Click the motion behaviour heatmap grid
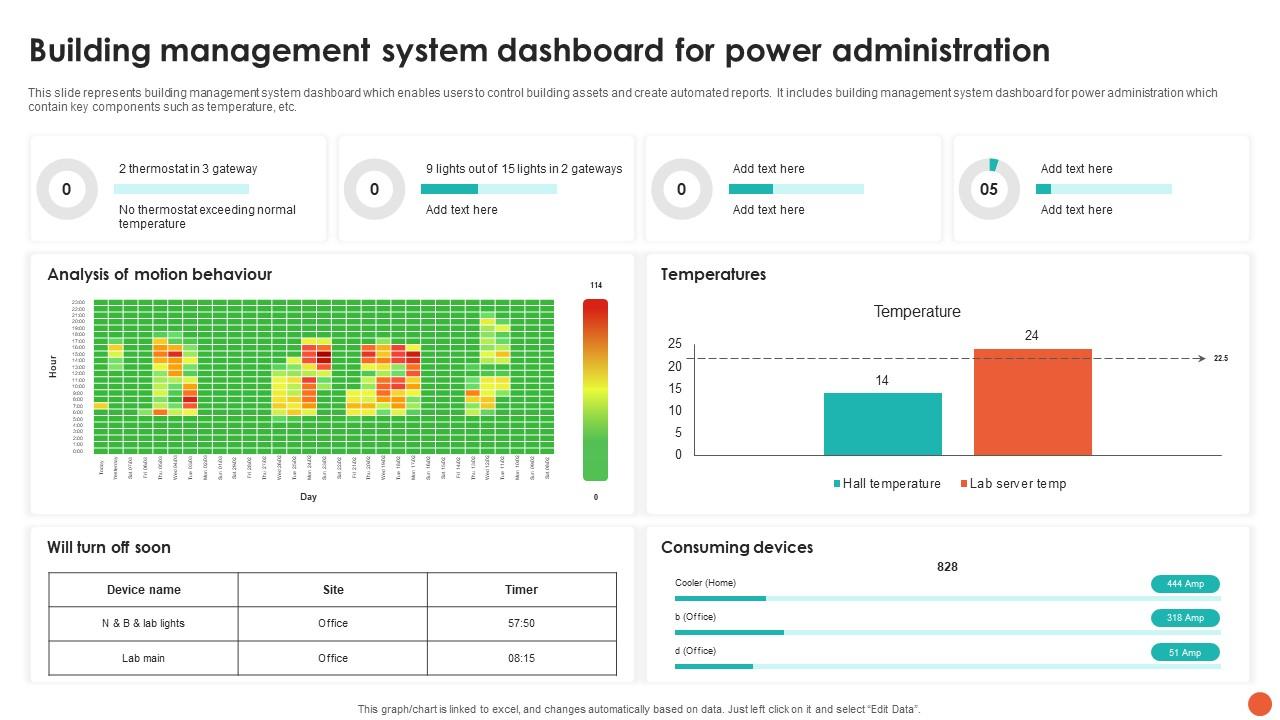Viewport: 1280px width, 720px height. (x=323, y=376)
